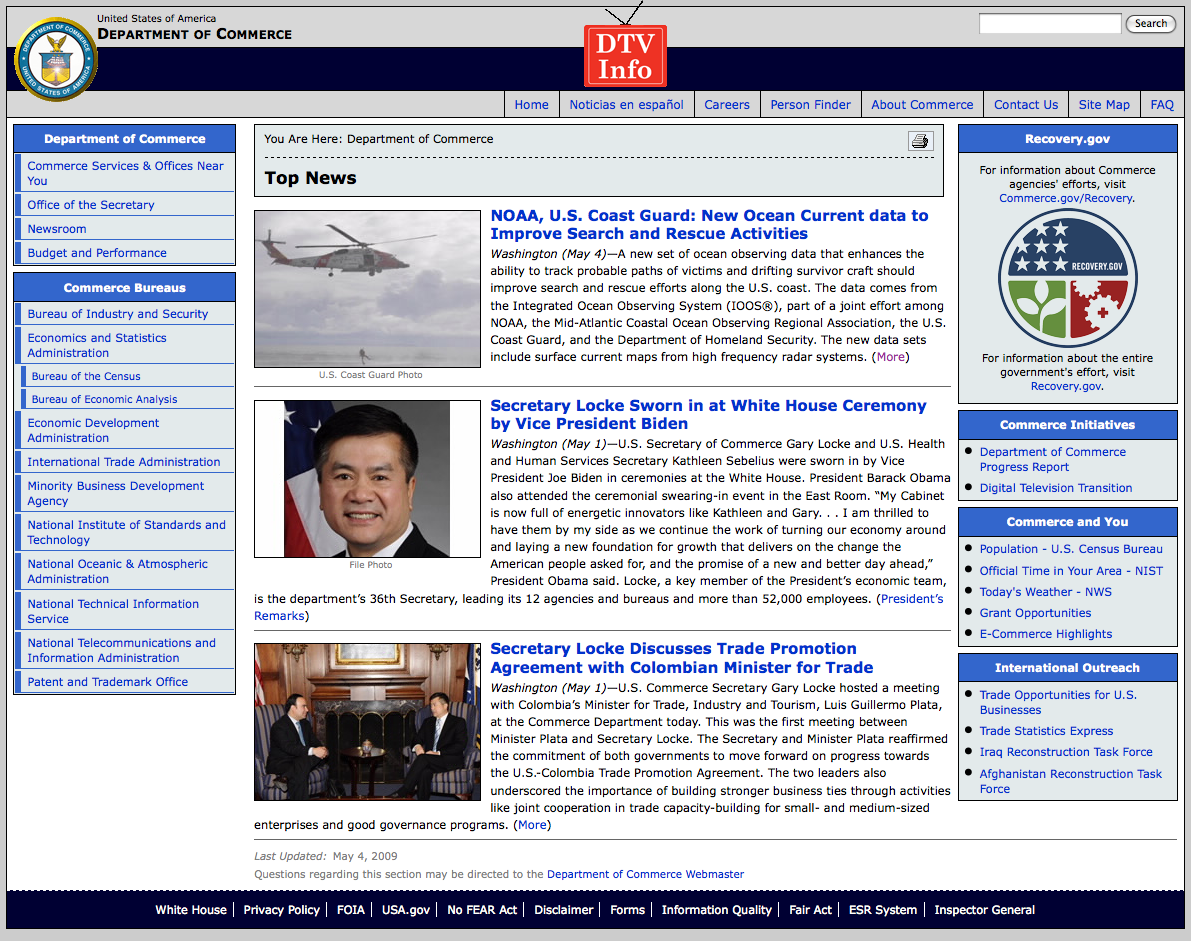Open International Trade Administration link

coord(124,462)
